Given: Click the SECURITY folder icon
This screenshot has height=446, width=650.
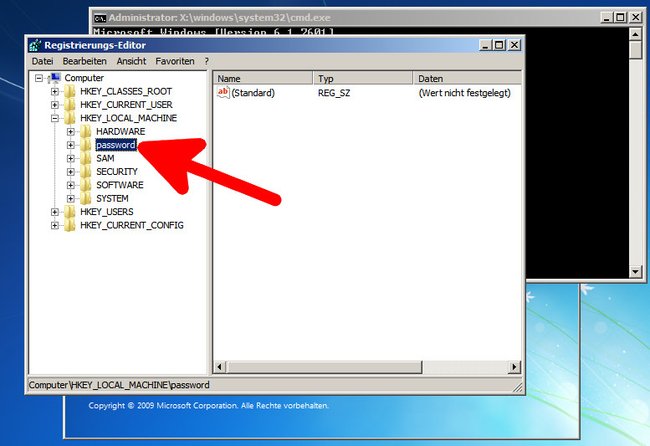Looking at the screenshot, I should click(x=85, y=172).
